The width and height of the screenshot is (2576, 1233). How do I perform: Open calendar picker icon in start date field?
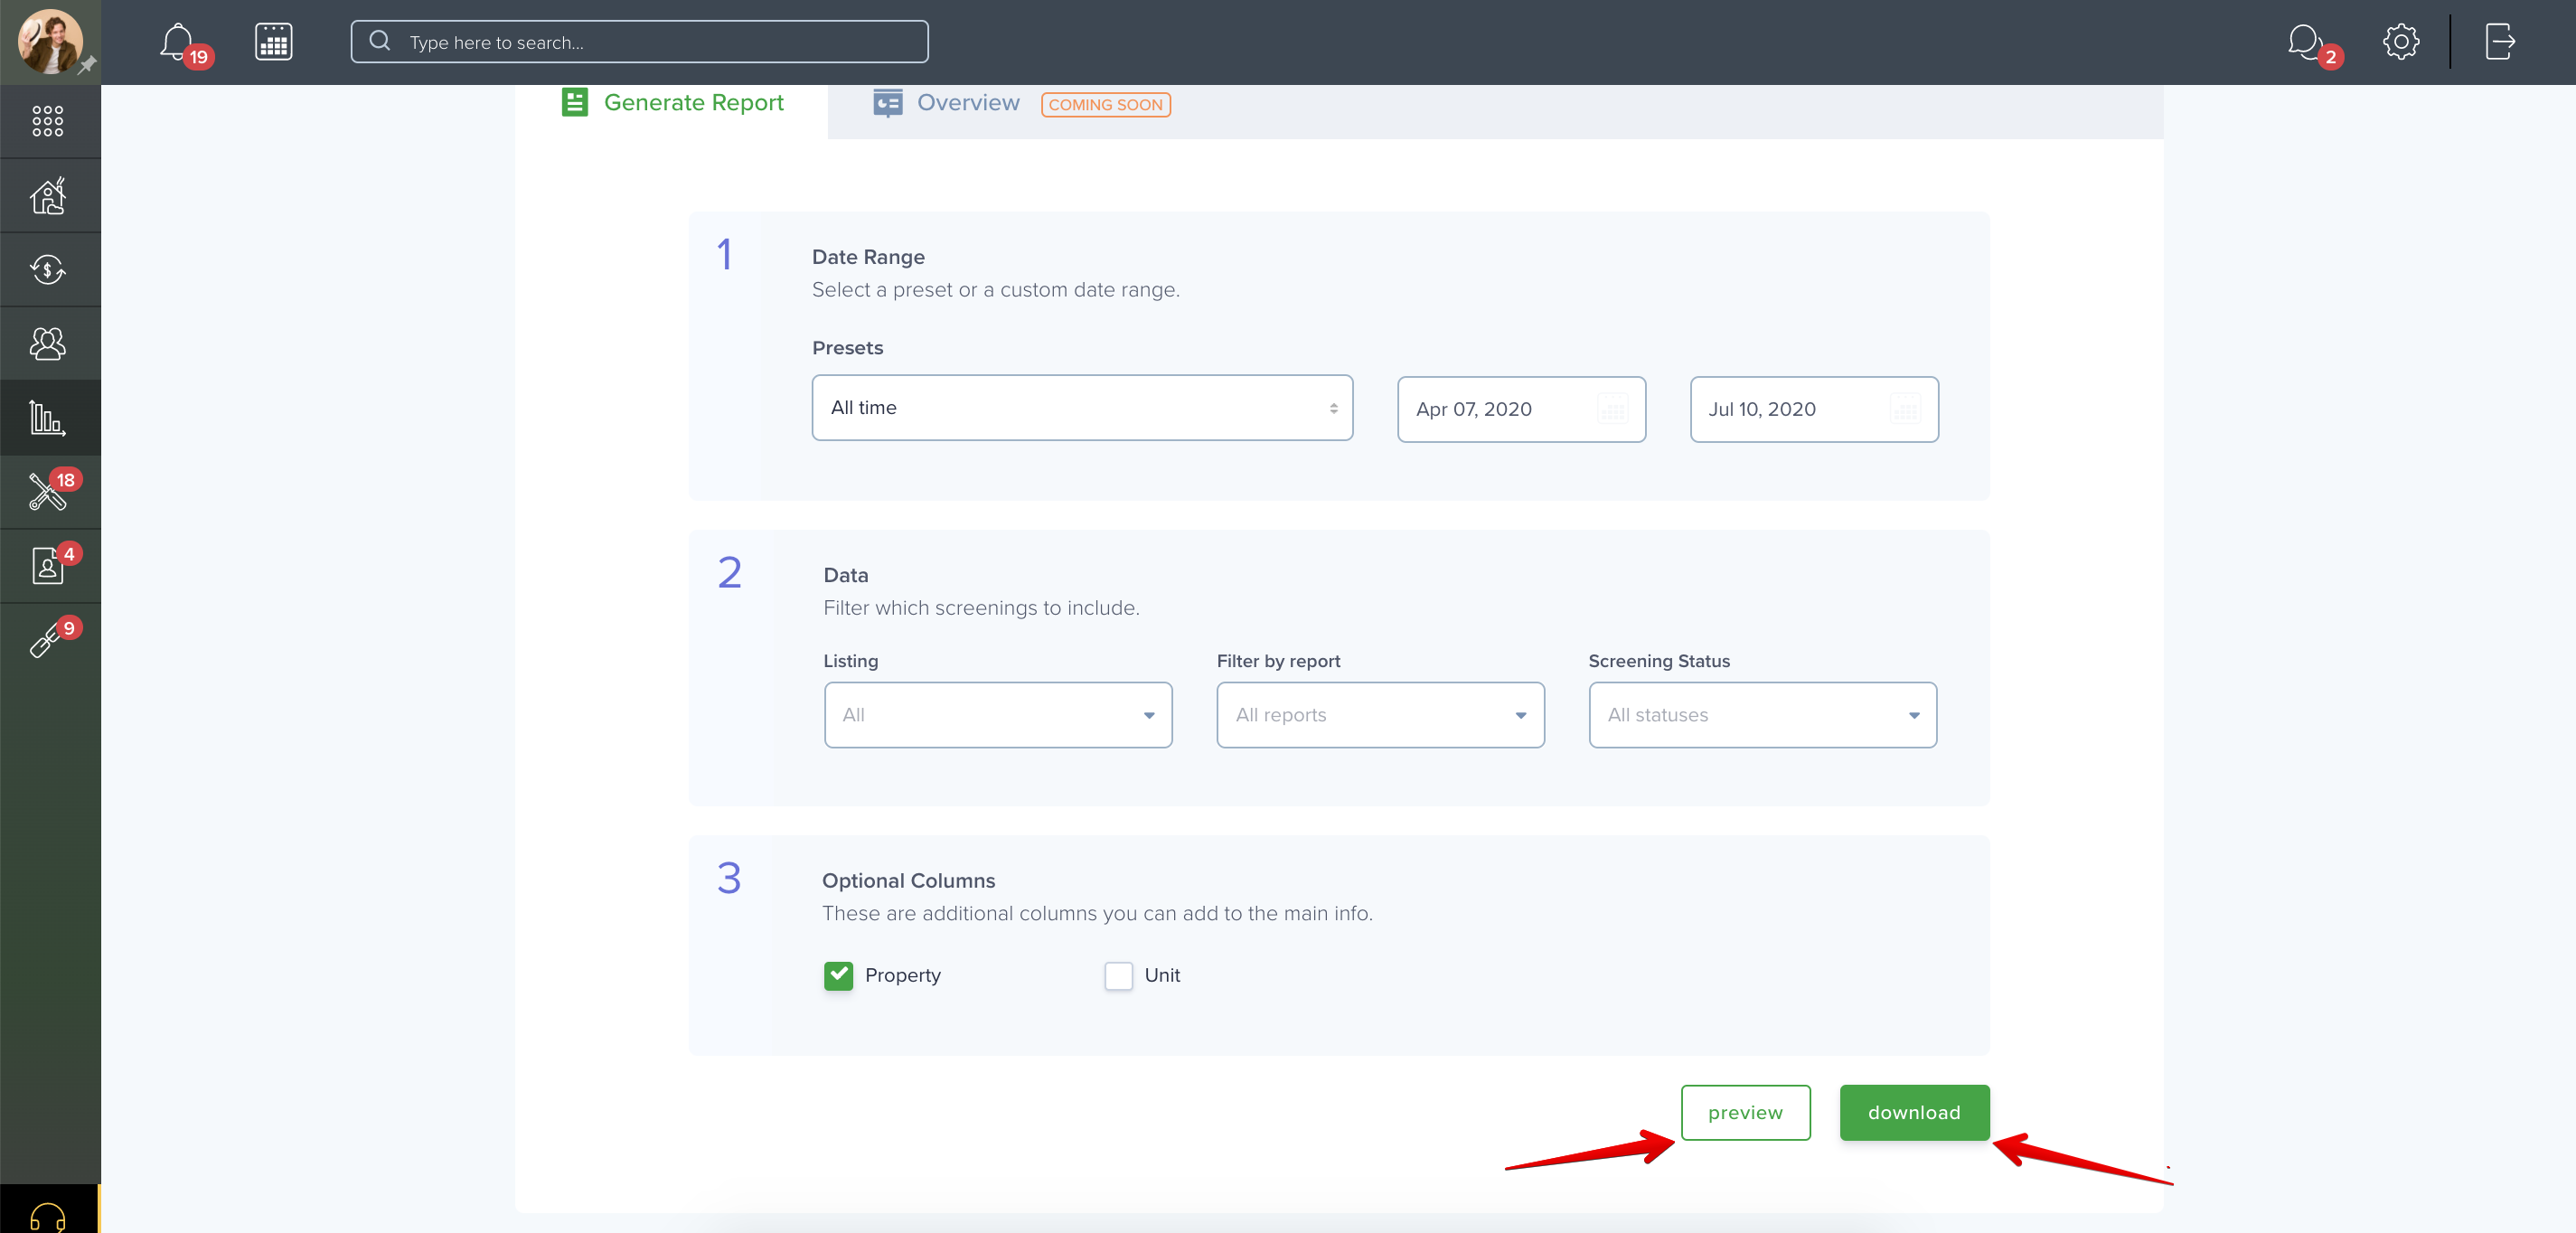pos(1612,409)
